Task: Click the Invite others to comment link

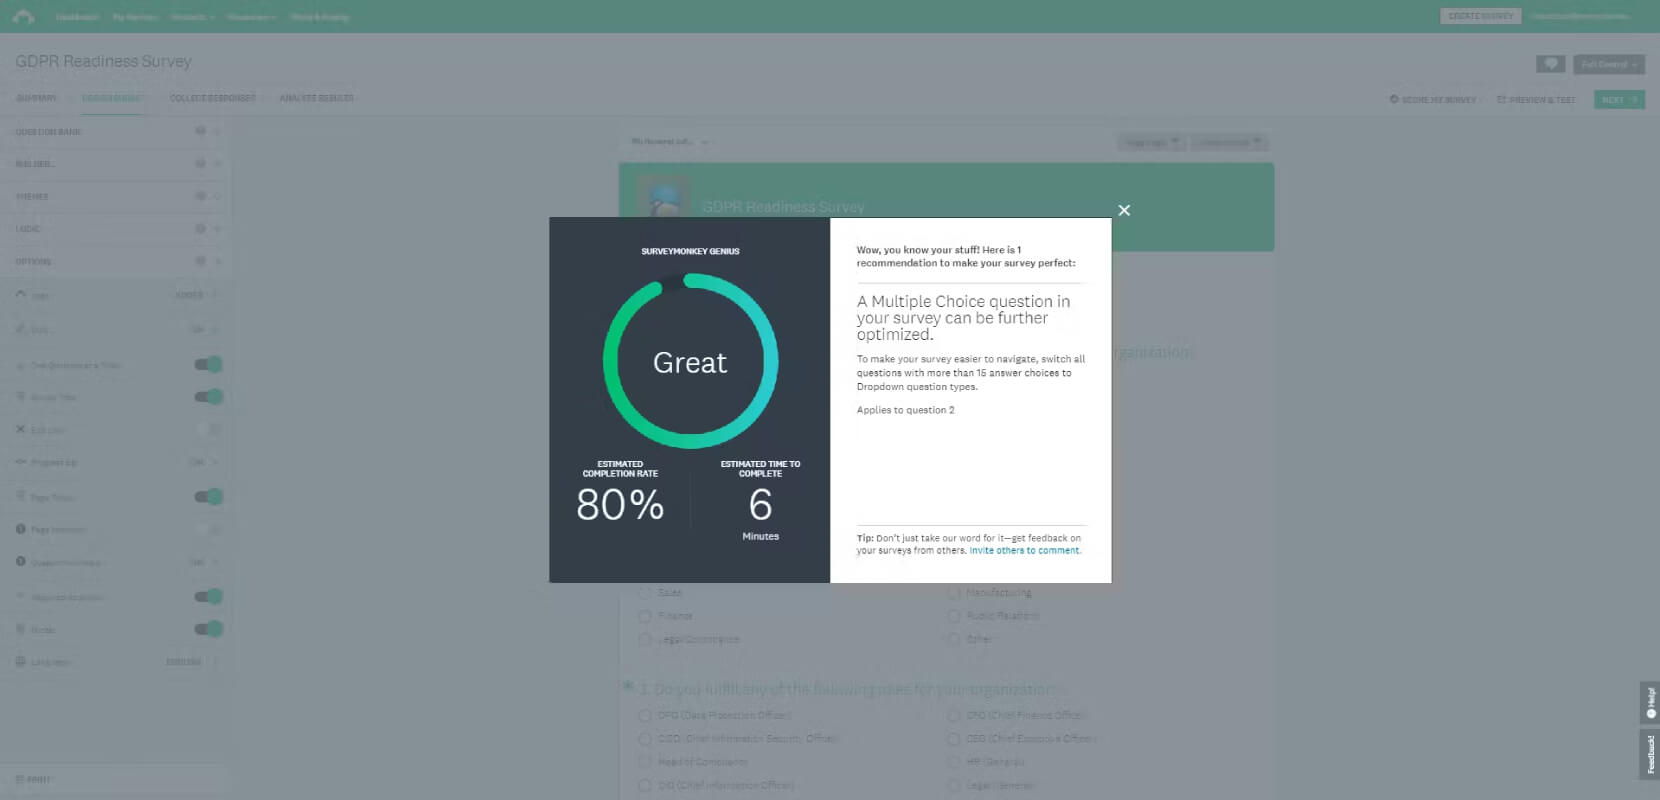Action: 1024,550
